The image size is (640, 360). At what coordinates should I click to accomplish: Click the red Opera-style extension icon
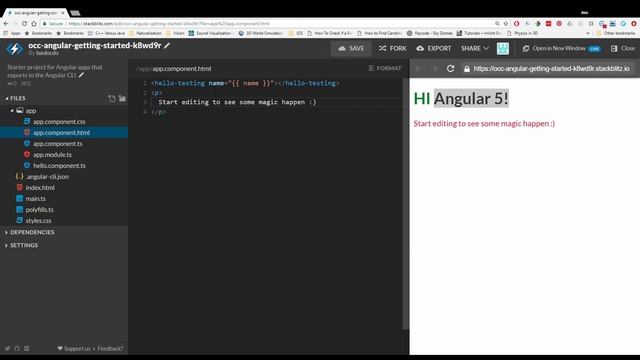pyautogui.click(x=516, y=24)
